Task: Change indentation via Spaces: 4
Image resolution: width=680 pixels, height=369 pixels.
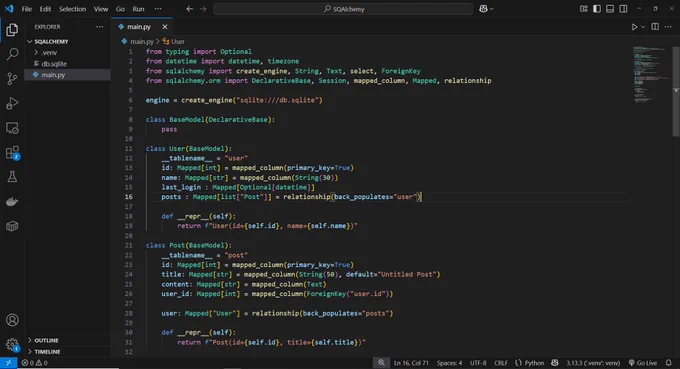Action: [x=449, y=363]
